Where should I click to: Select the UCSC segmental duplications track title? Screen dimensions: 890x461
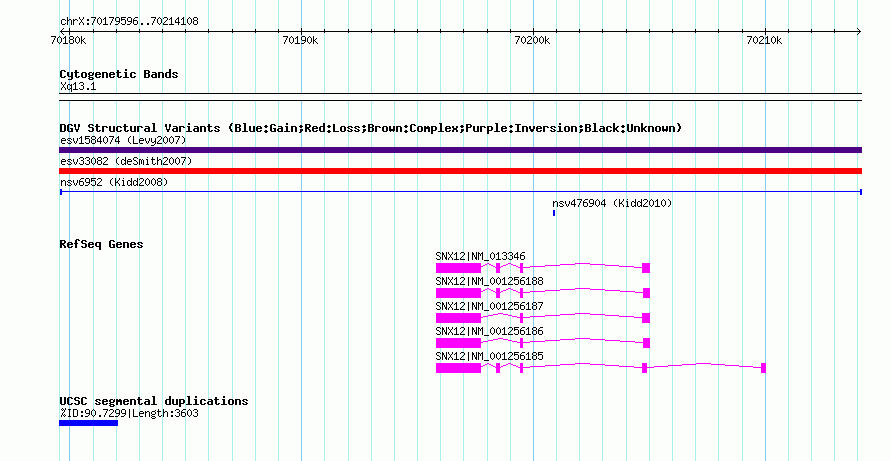coord(154,401)
